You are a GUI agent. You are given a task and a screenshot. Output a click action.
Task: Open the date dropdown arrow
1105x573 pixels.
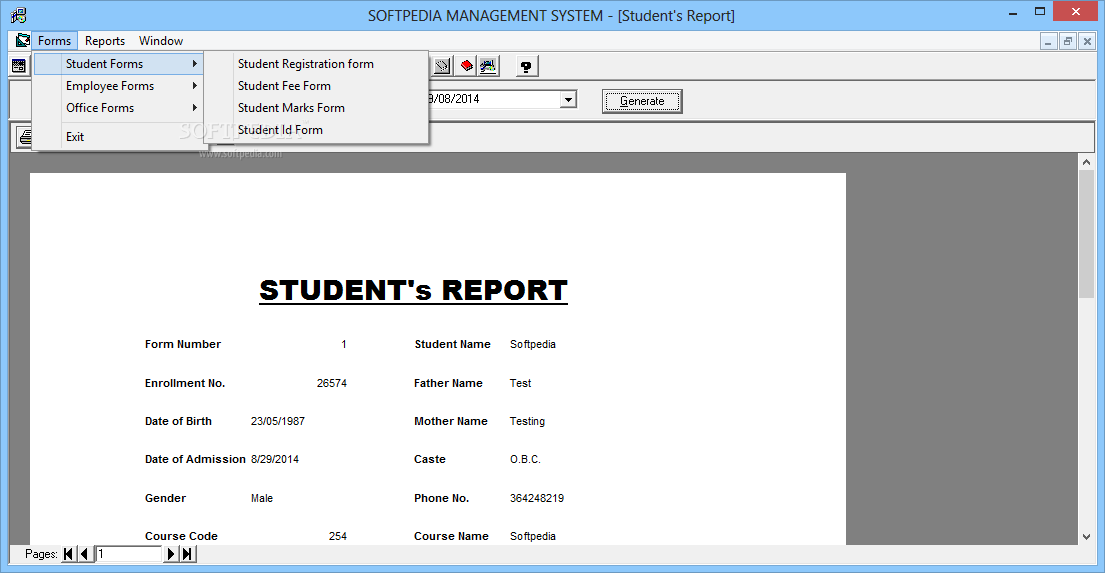pyautogui.click(x=568, y=99)
